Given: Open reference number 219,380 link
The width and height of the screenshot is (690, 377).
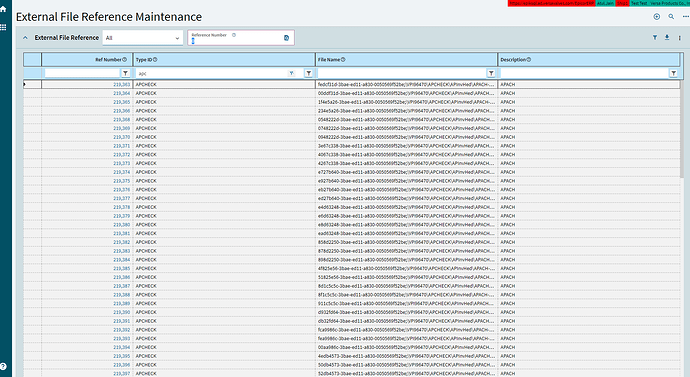Looking at the screenshot, I should click(x=121, y=225).
